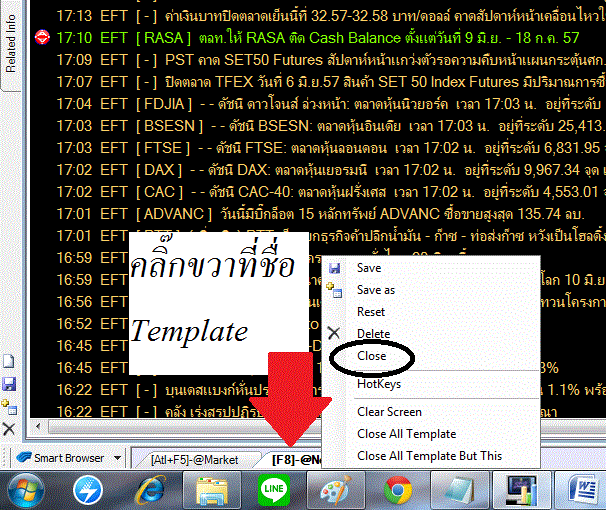
Task: Open Microsoft Word from taskbar
Action: click(581, 491)
